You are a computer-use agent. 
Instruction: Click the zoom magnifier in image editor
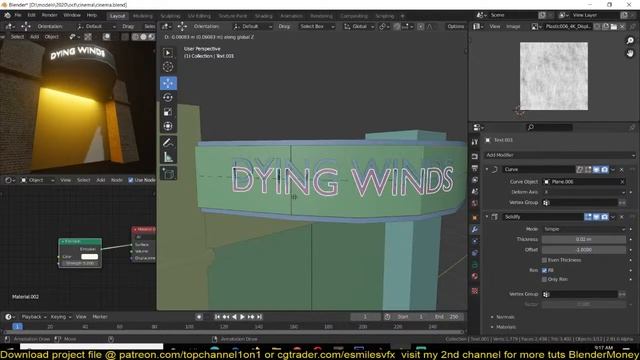pyautogui.click(x=630, y=40)
